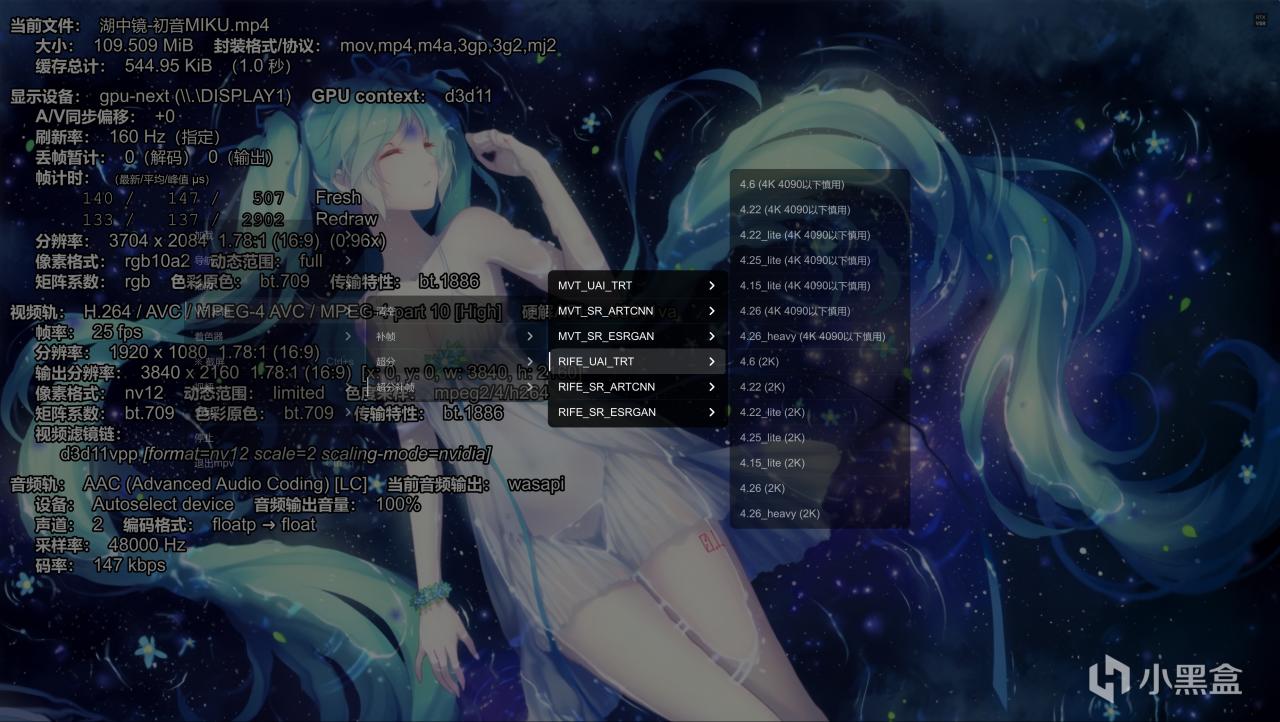The height and width of the screenshot is (722, 1280).
Task: Click the Autoselect device audio value
Action: 163,505
